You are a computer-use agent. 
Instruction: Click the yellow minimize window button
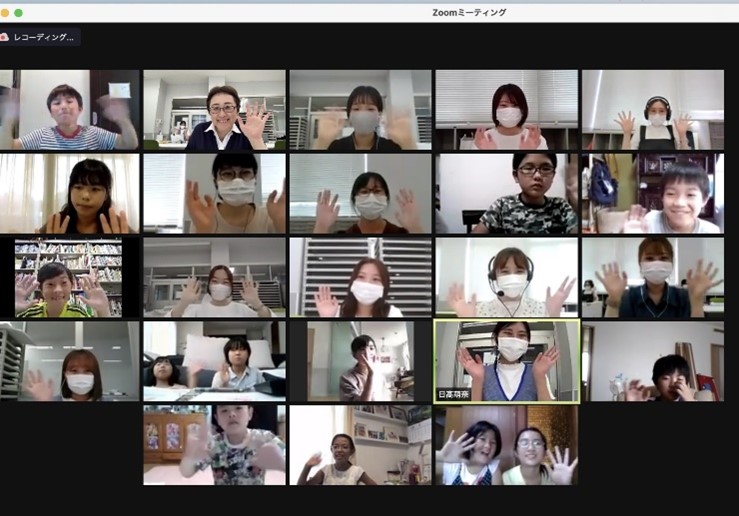tap(4, 12)
